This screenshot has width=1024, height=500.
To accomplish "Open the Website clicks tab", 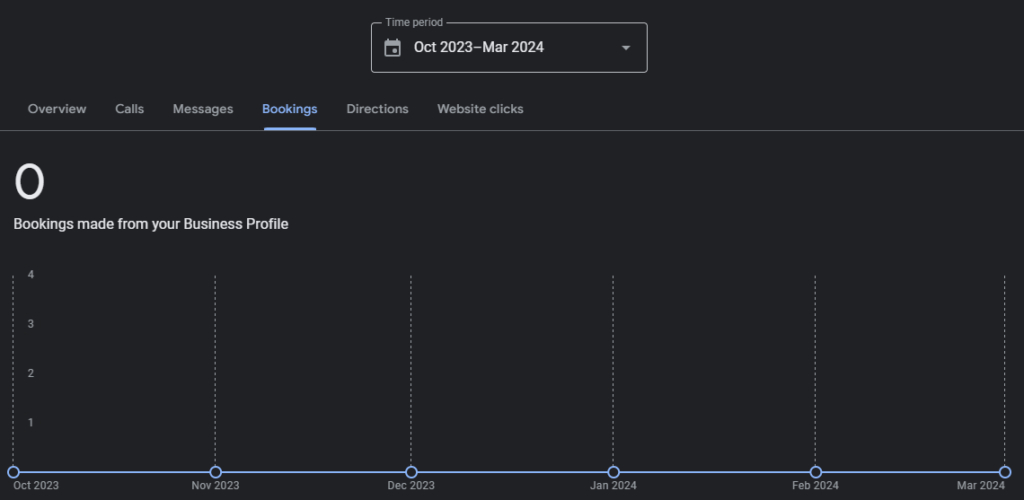I will point(480,109).
